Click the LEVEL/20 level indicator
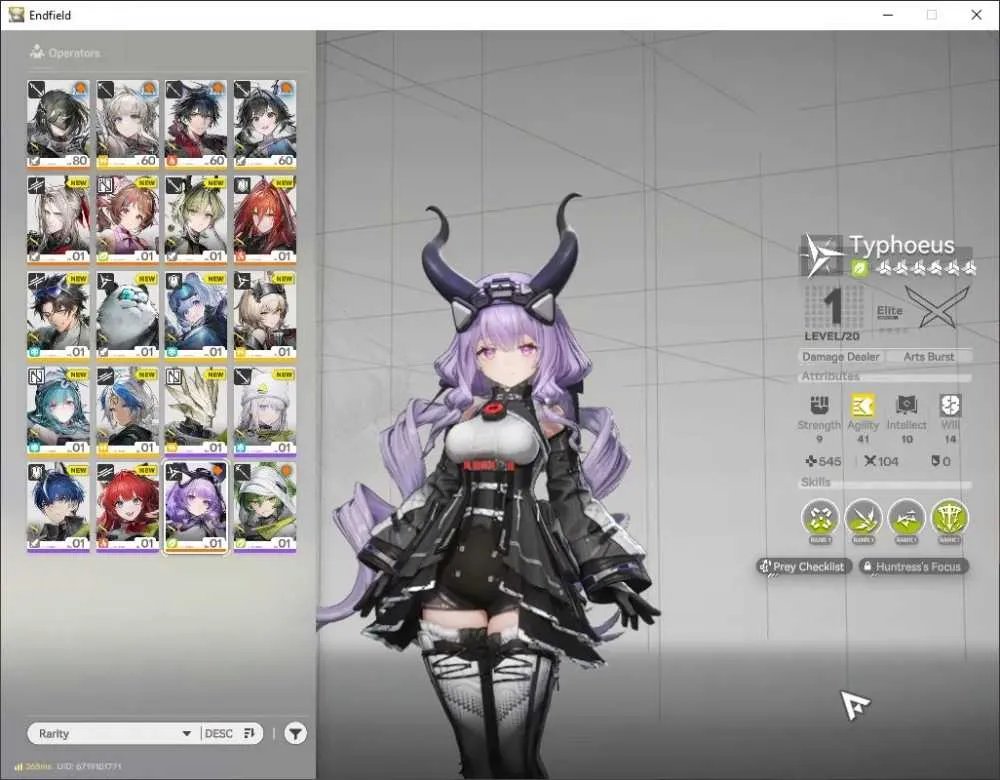The height and width of the screenshot is (780, 1000). coord(832,336)
